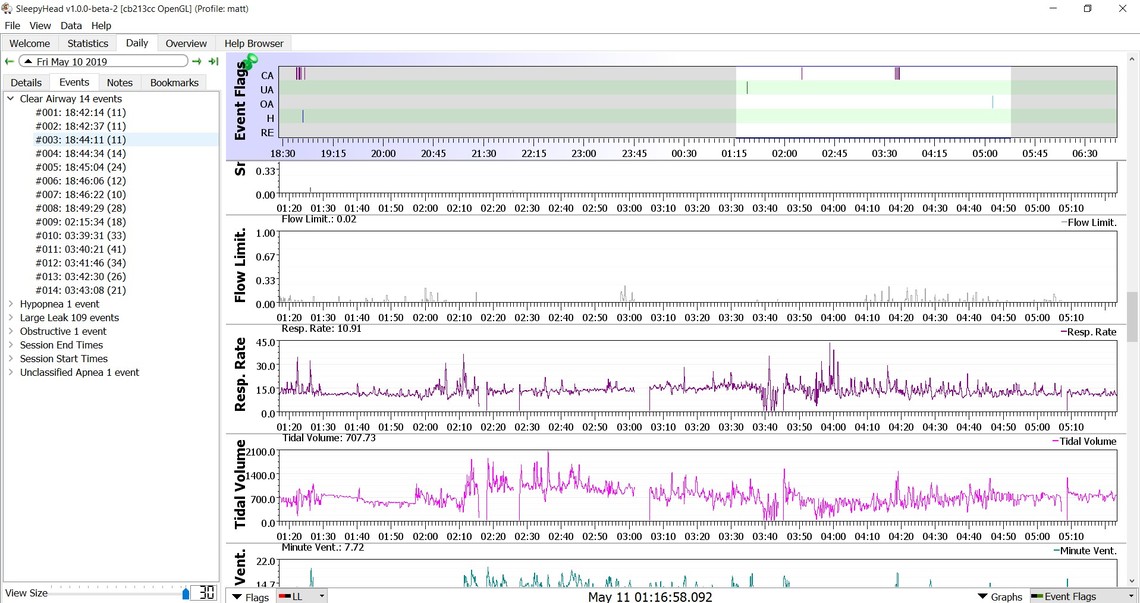This screenshot has width=1140, height=603.
Task: Click the green pin on Event Flags graph
Action: (x=250, y=61)
